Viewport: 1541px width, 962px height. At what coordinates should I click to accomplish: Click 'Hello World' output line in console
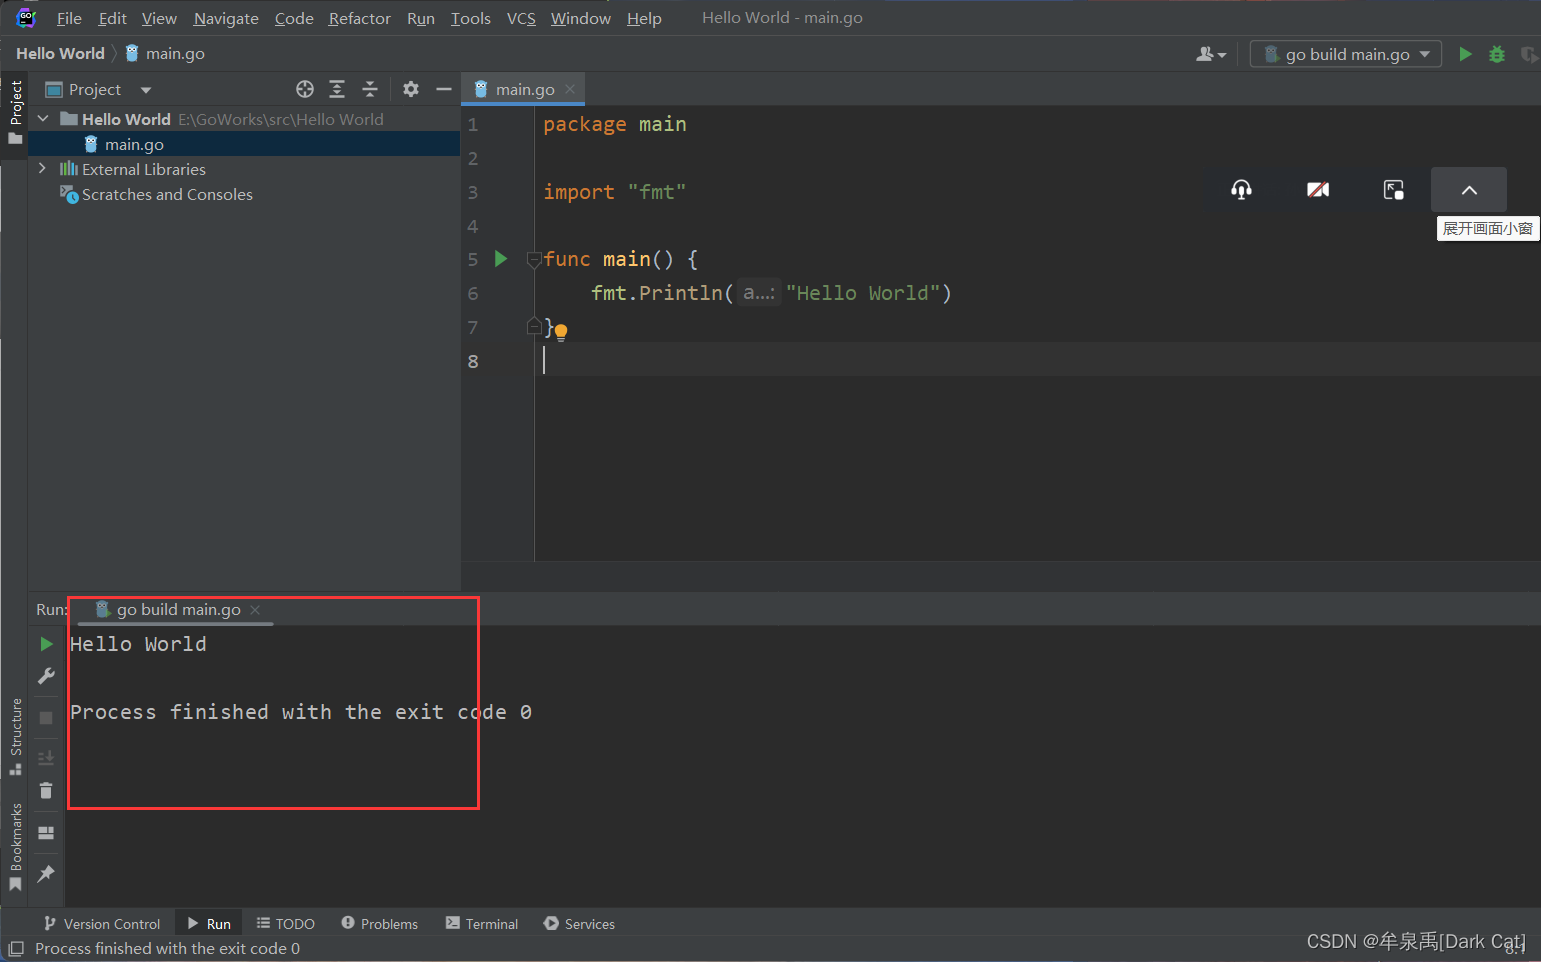click(x=138, y=644)
